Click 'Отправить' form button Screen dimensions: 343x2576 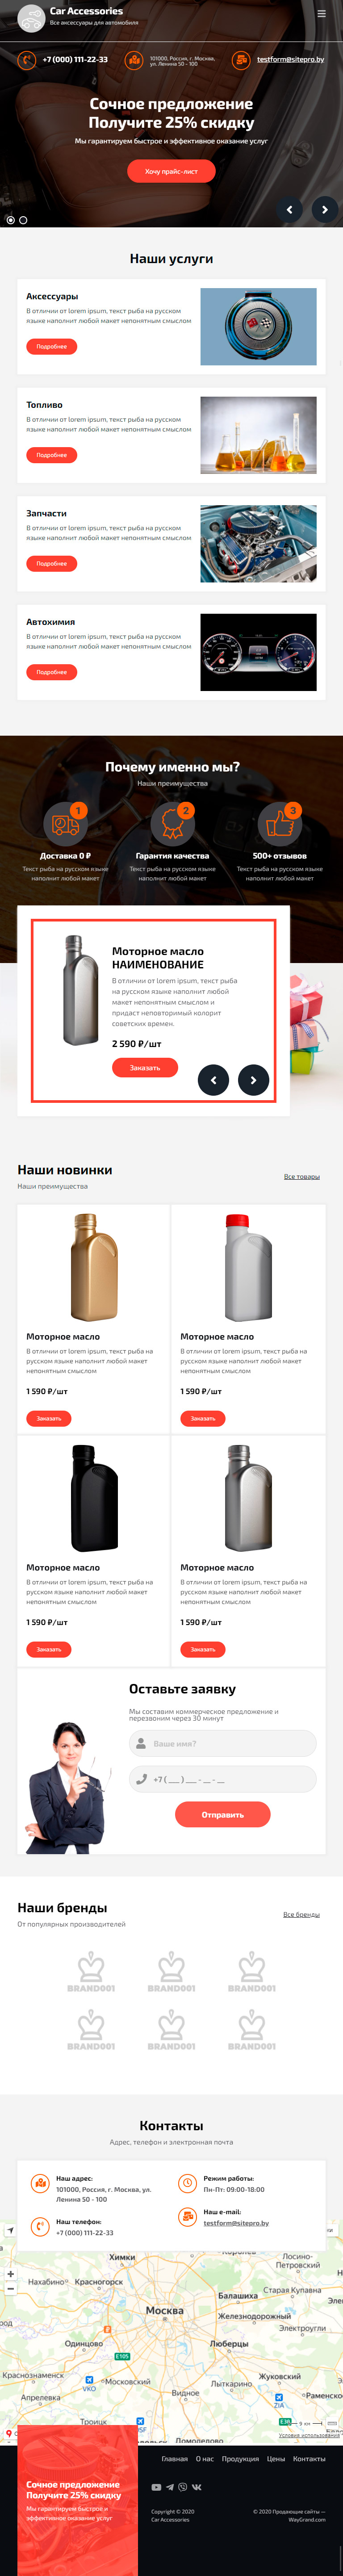222,1814
